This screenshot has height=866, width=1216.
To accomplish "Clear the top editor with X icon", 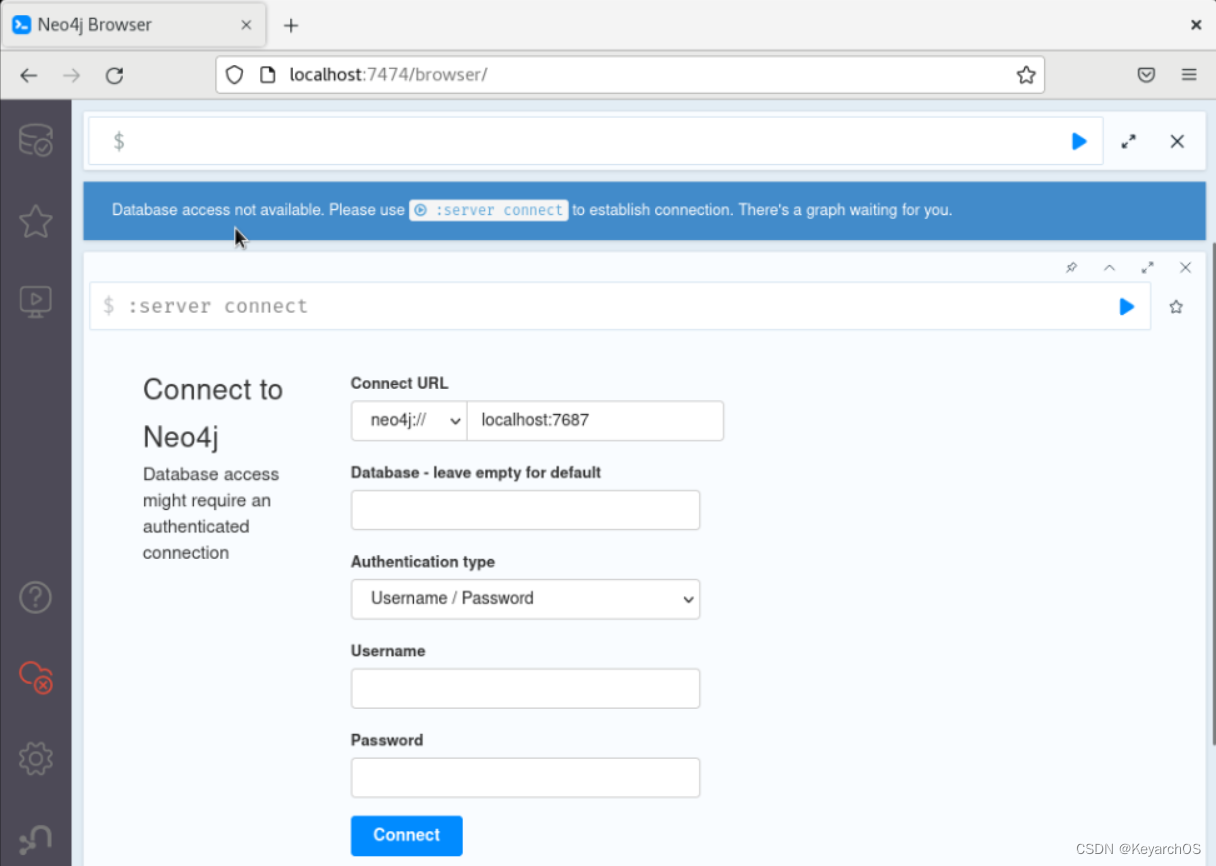I will (1177, 142).
